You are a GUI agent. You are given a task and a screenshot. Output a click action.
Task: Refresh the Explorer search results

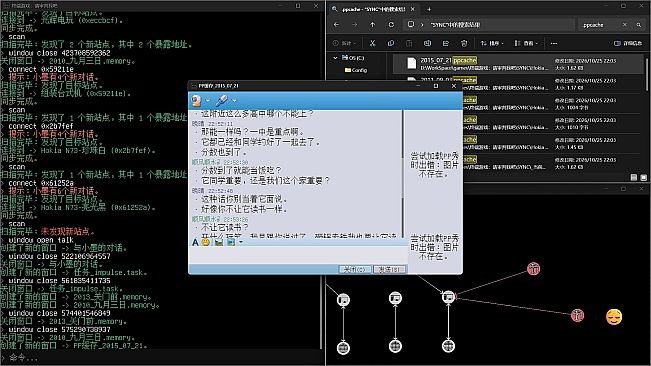[391, 24]
